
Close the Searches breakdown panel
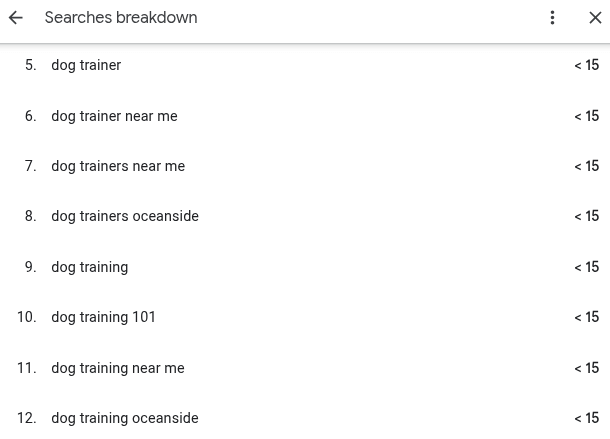[595, 18]
